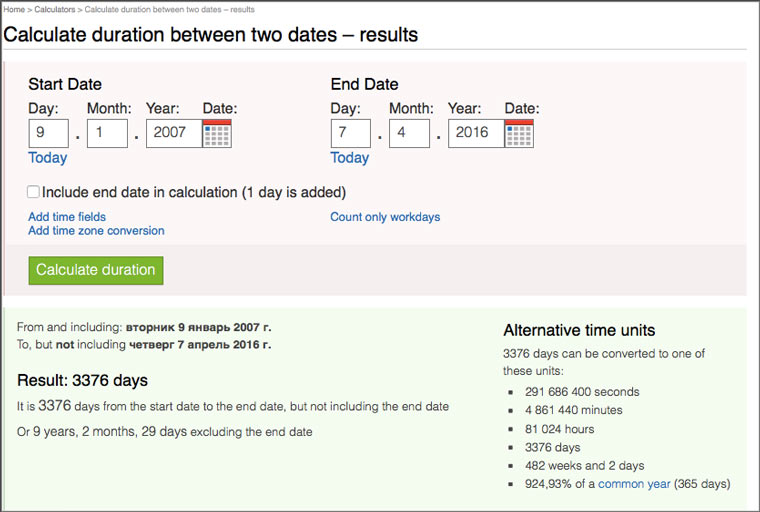Set End Date to Today

click(x=349, y=158)
